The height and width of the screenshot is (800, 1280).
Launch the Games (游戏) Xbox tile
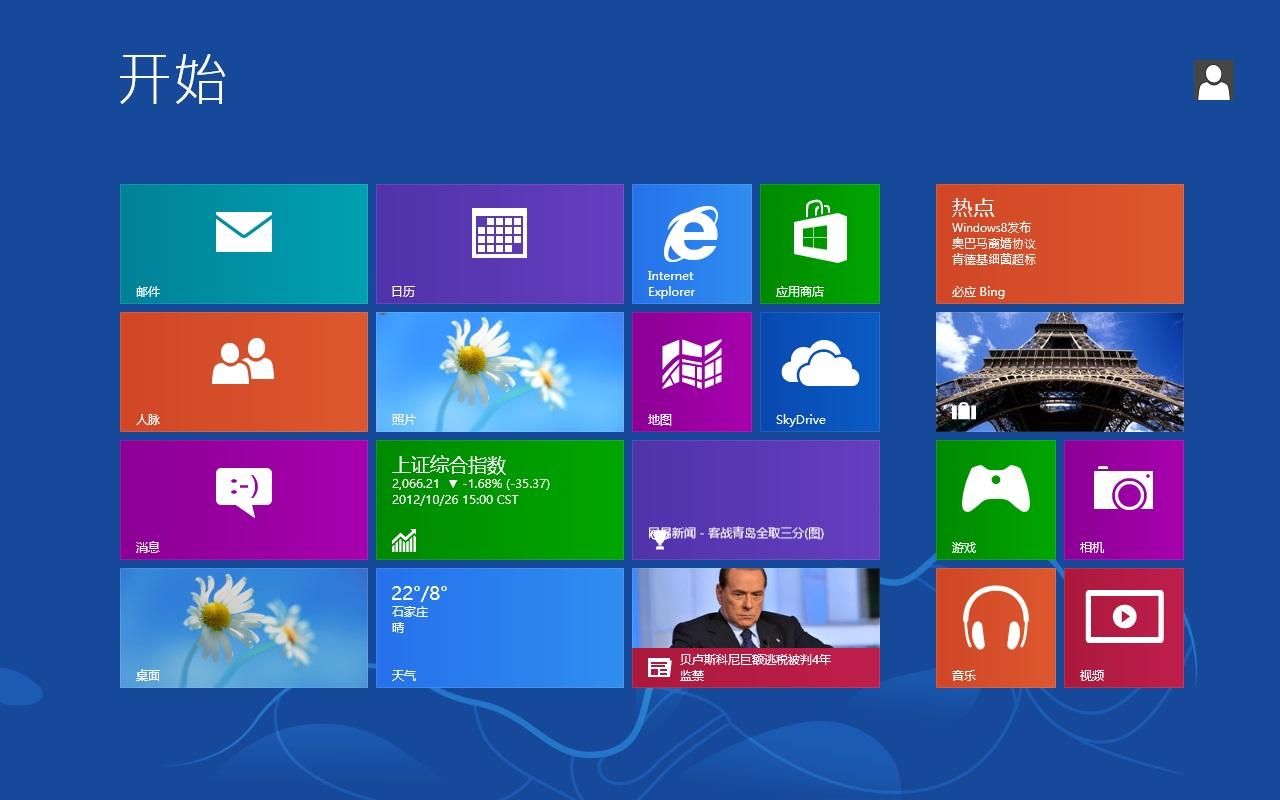[995, 499]
